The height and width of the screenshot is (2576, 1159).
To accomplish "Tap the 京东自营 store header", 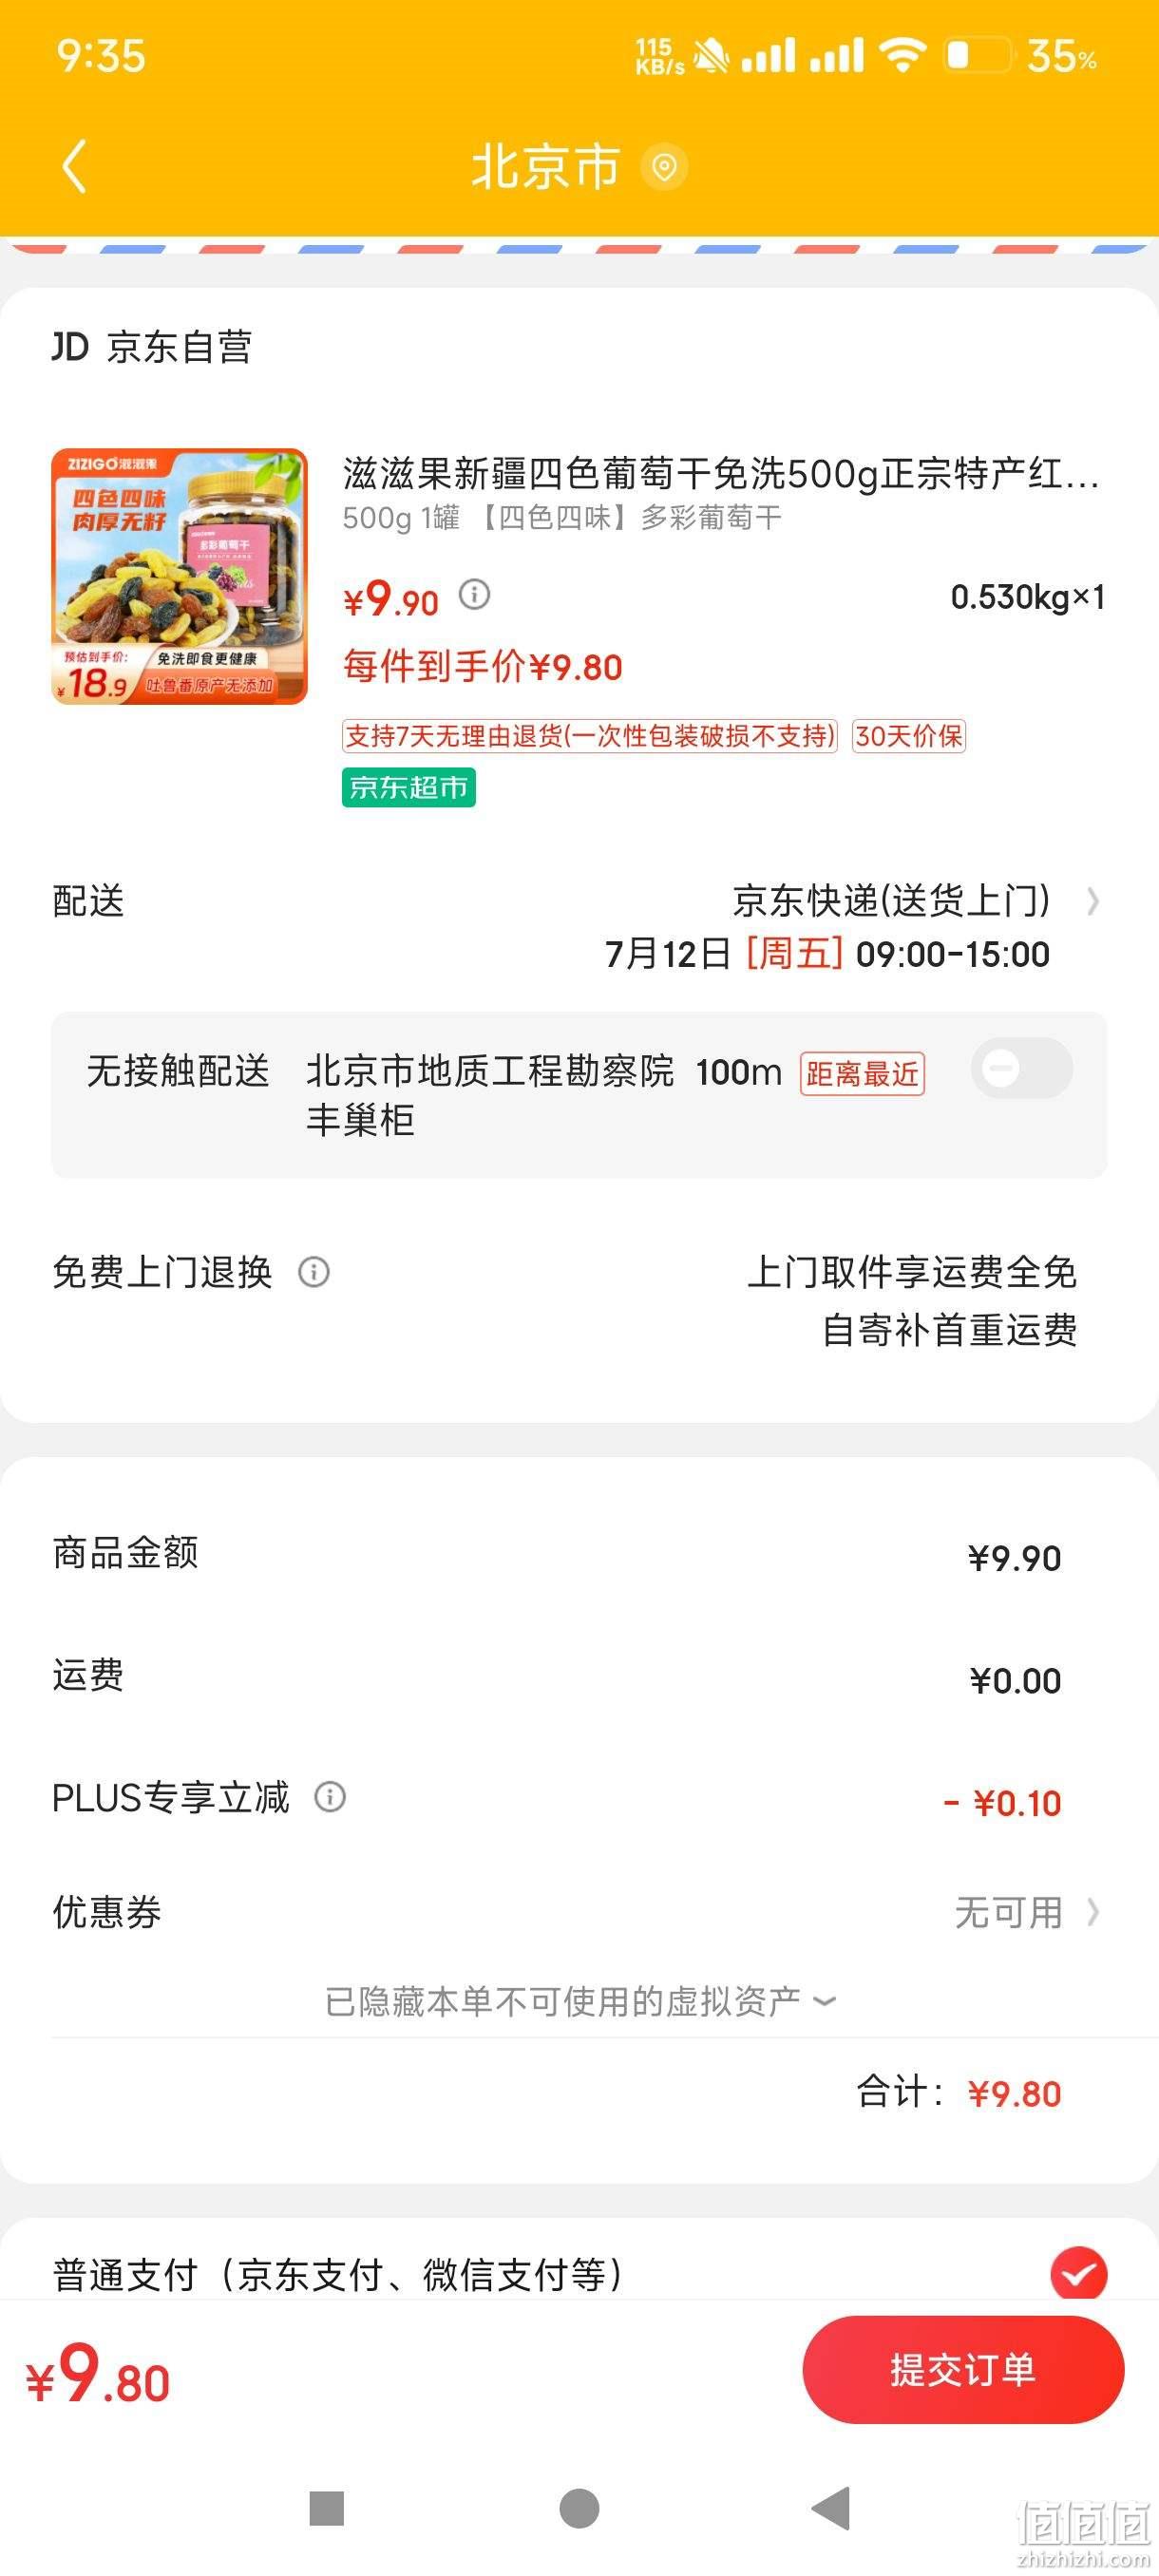I will 152,347.
